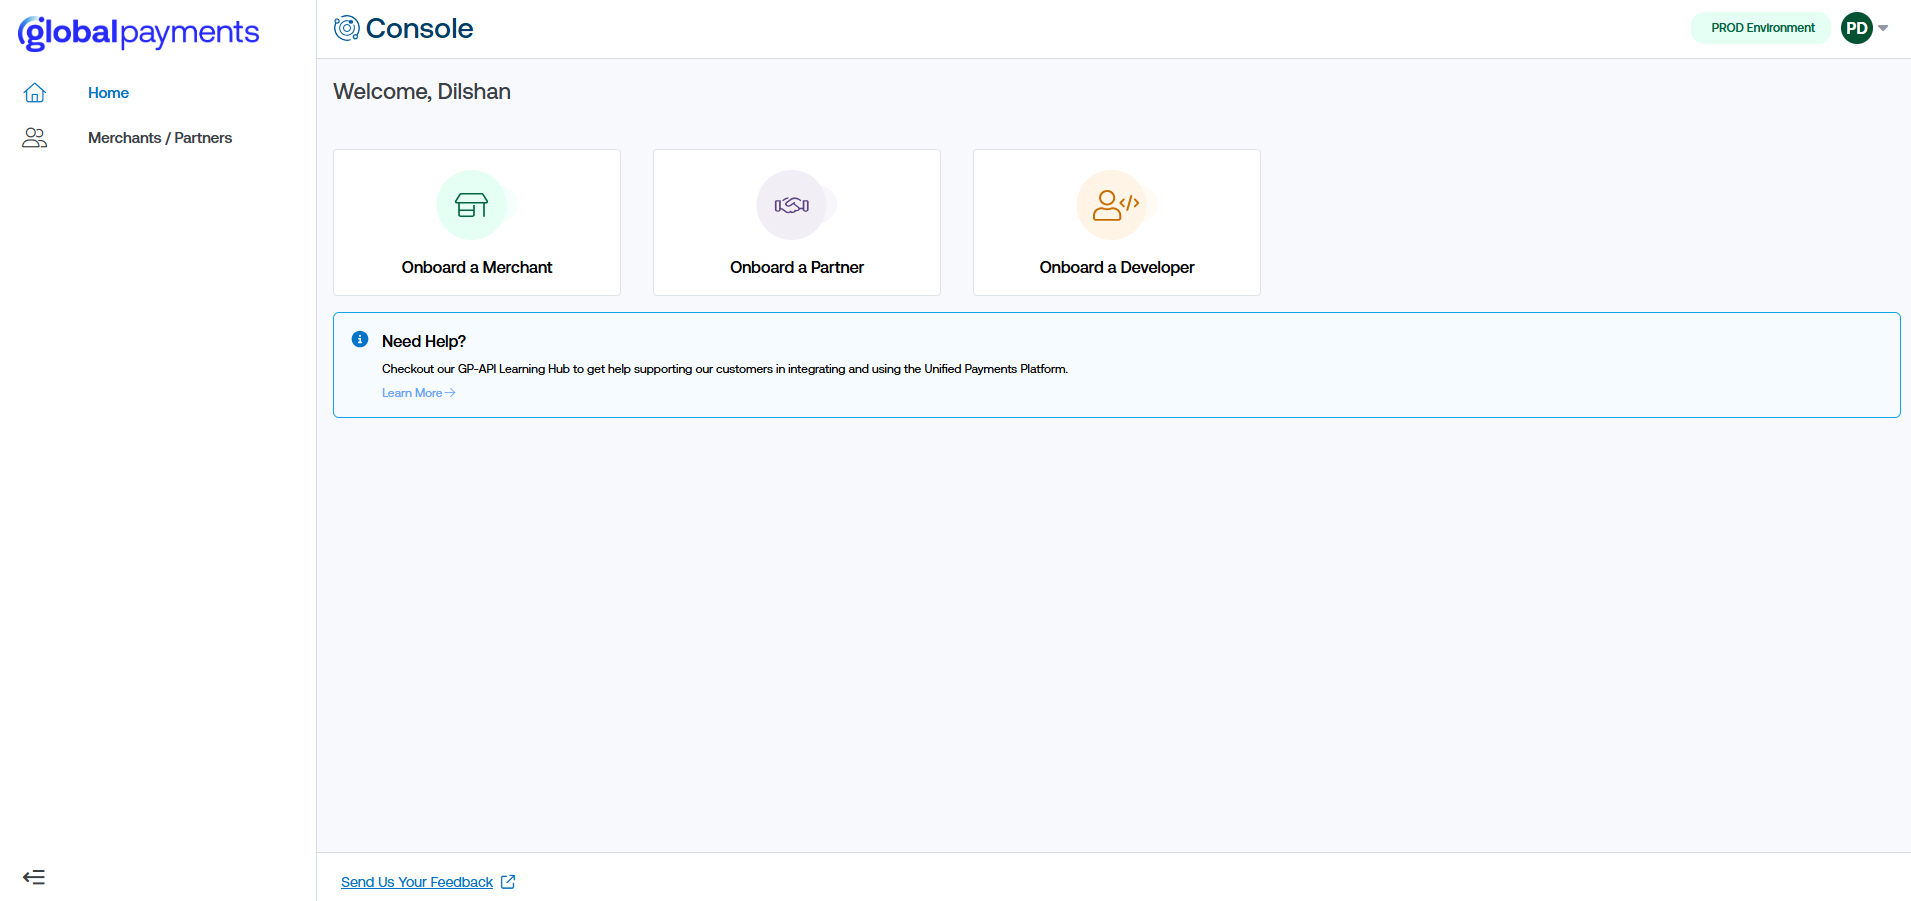Click the PROD Environment badge
The height and width of the screenshot is (901, 1911).
(1762, 28)
